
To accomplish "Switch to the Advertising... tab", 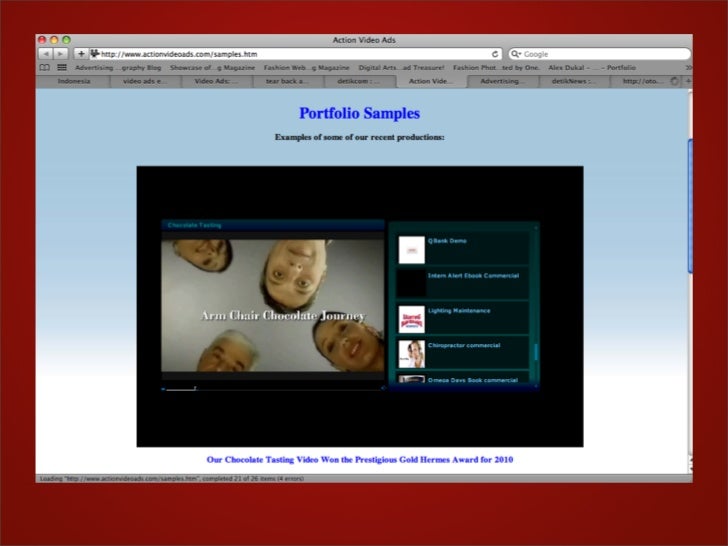I will pos(503,81).
